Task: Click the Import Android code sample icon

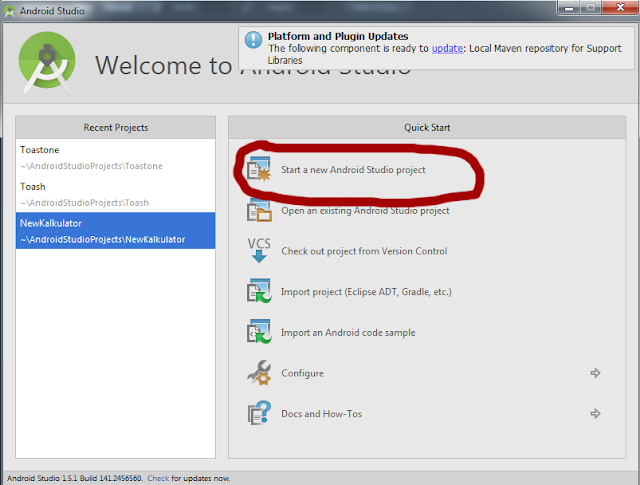Action: tap(259, 331)
